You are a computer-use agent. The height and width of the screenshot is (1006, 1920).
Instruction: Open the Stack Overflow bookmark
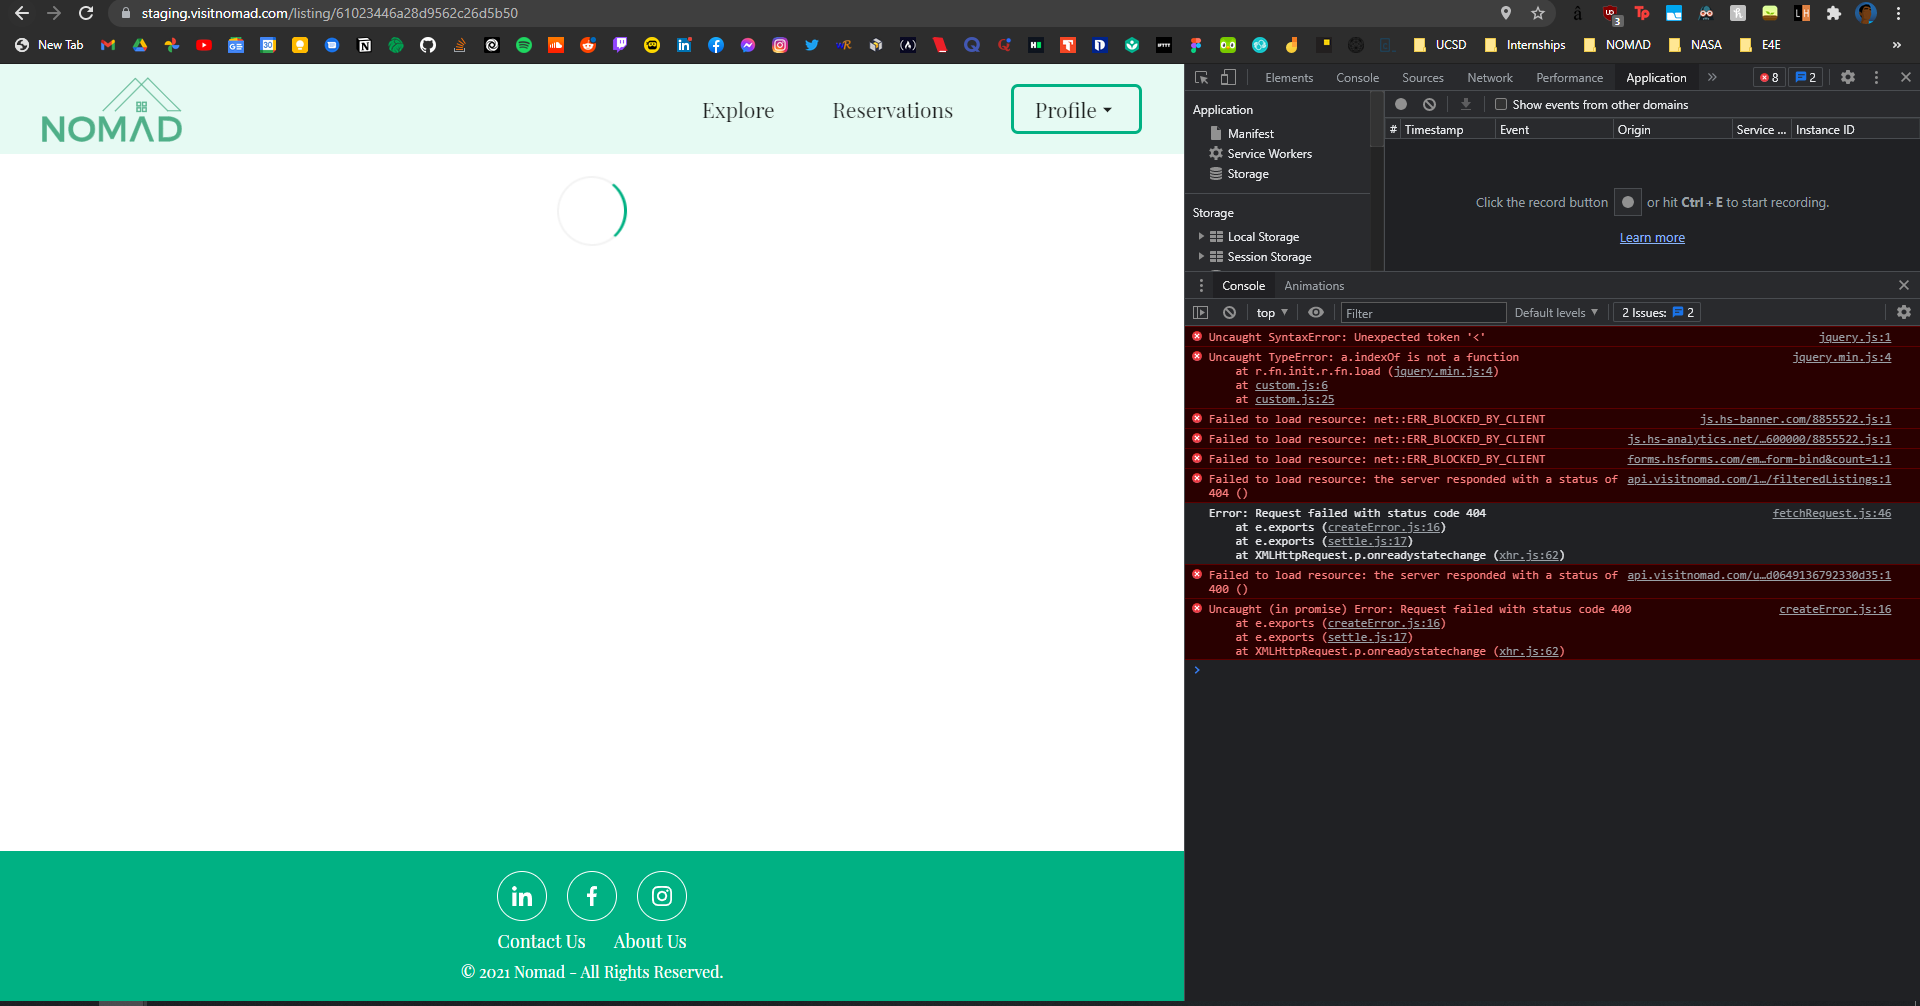point(460,45)
